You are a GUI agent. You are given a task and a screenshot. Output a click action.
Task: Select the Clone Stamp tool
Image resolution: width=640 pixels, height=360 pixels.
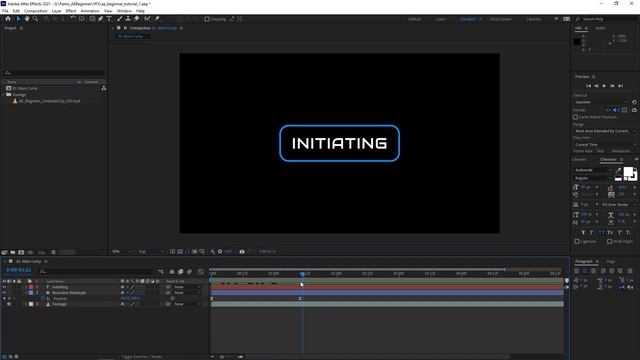128,19
